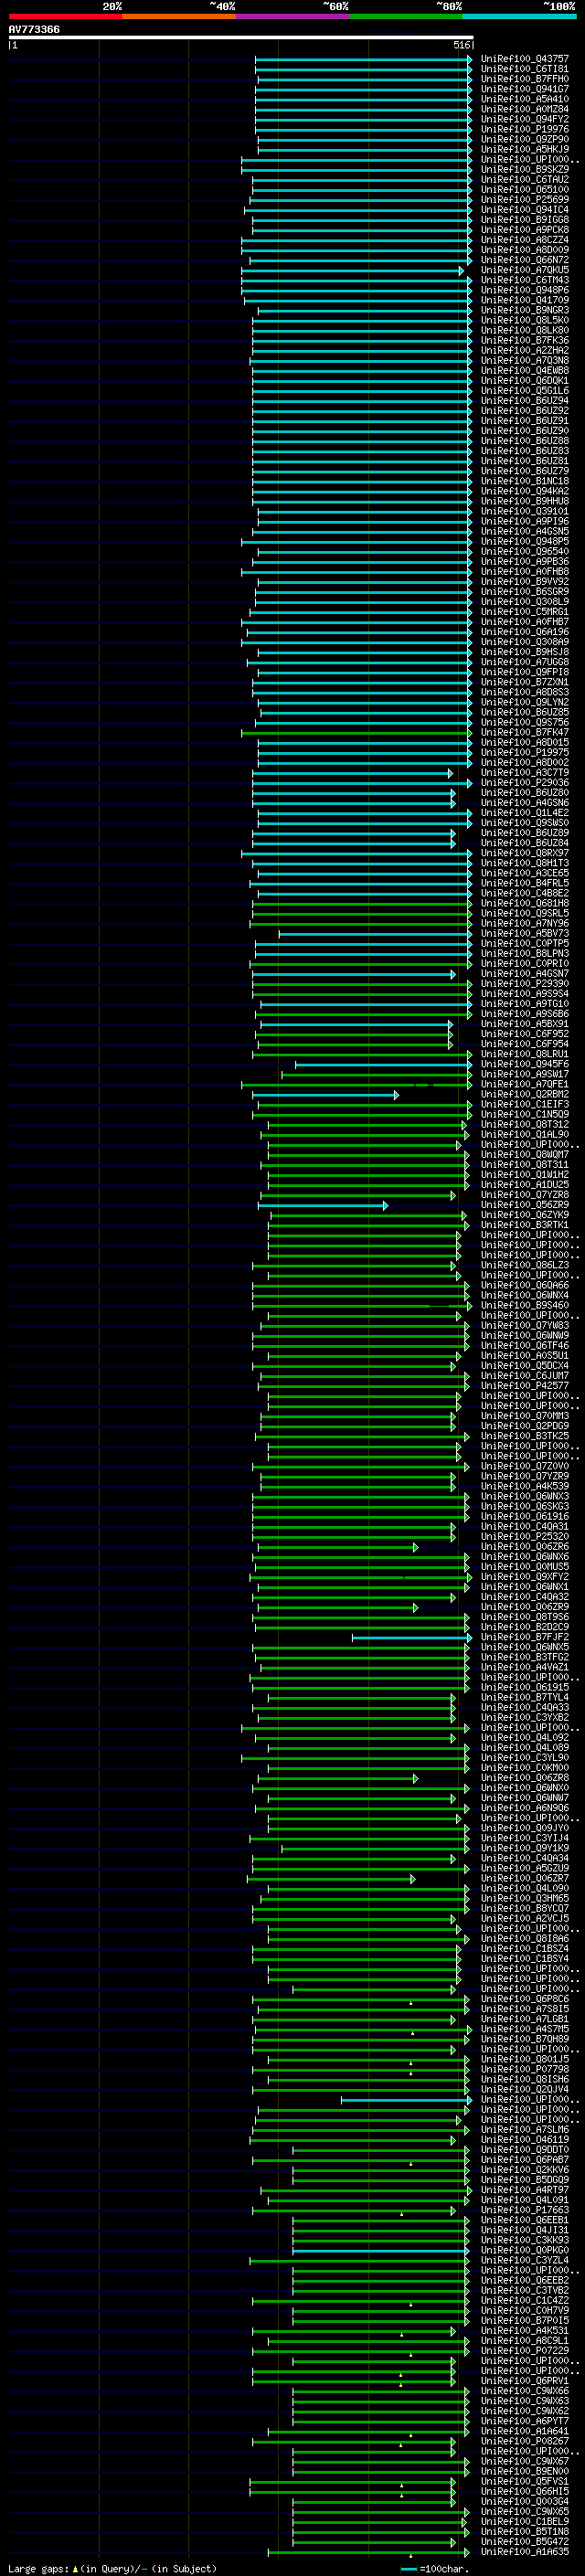The image size is (585, 2576).
Task: Select hit label UniRef100_C6TM43
Action: pyautogui.click(x=525, y=280)
